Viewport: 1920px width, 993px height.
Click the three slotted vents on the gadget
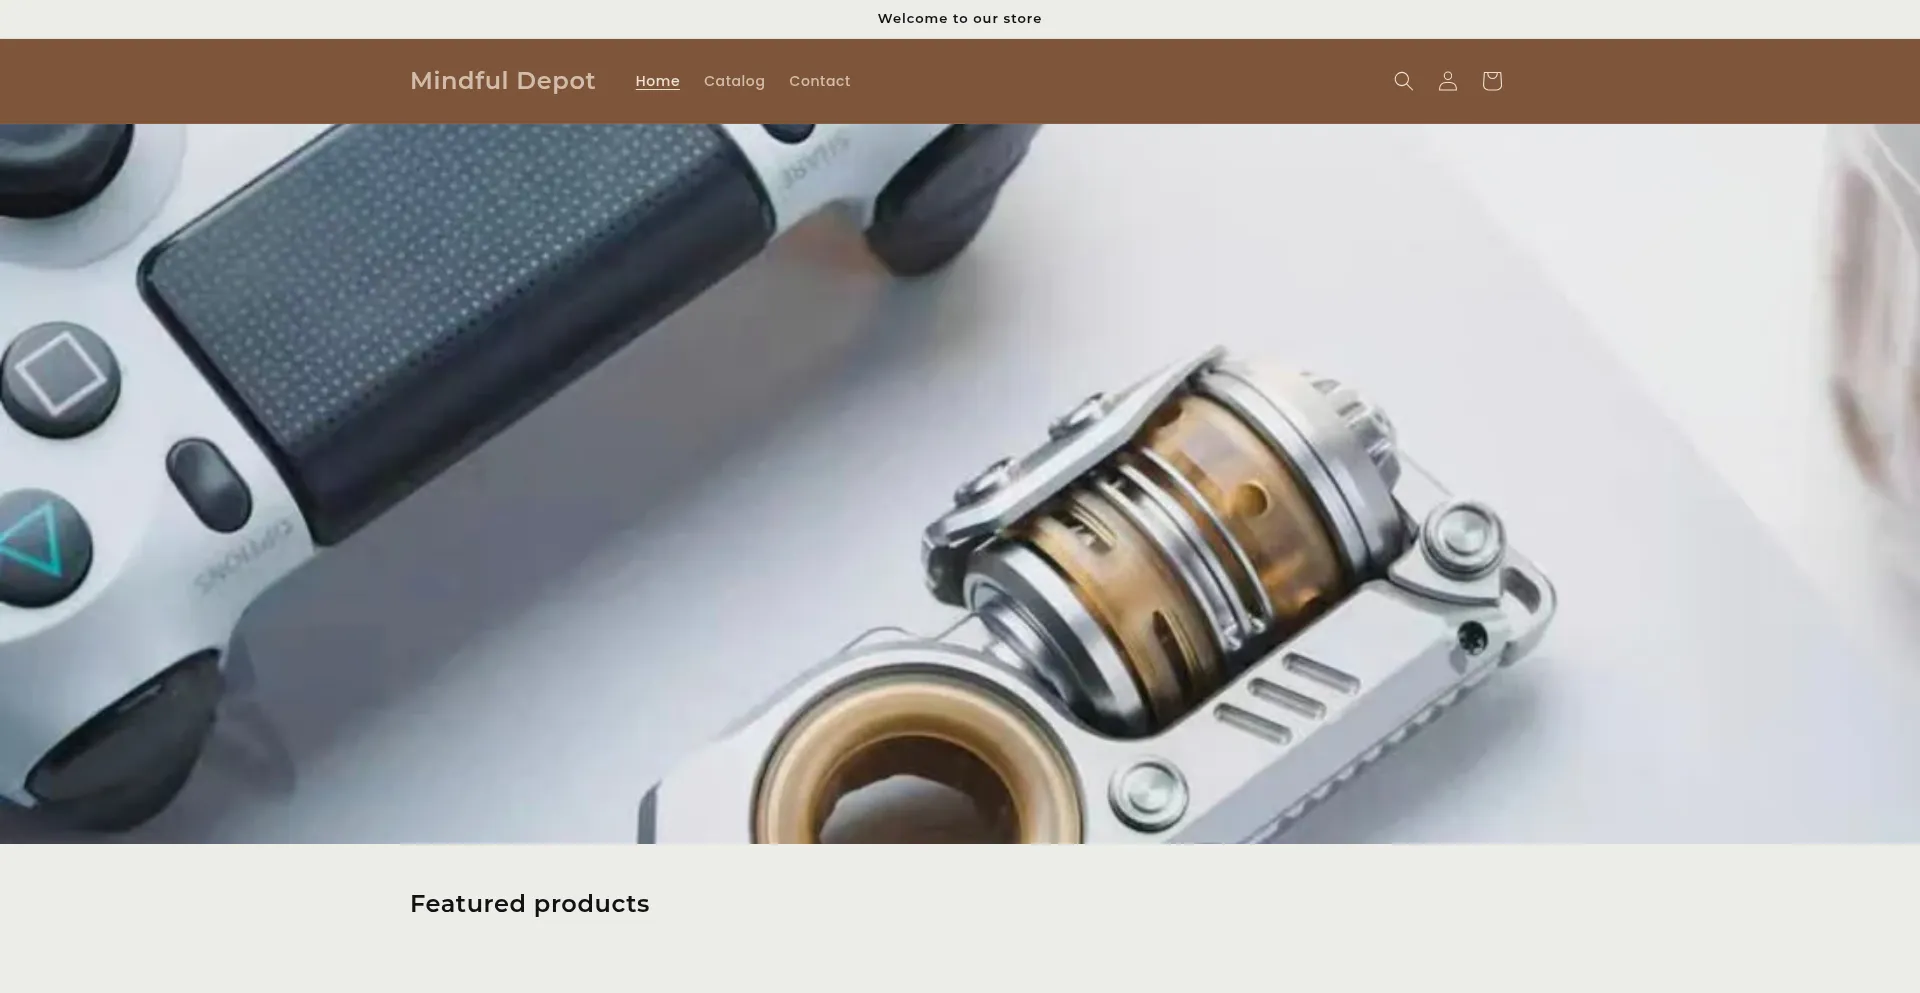tap(1285, 695)
